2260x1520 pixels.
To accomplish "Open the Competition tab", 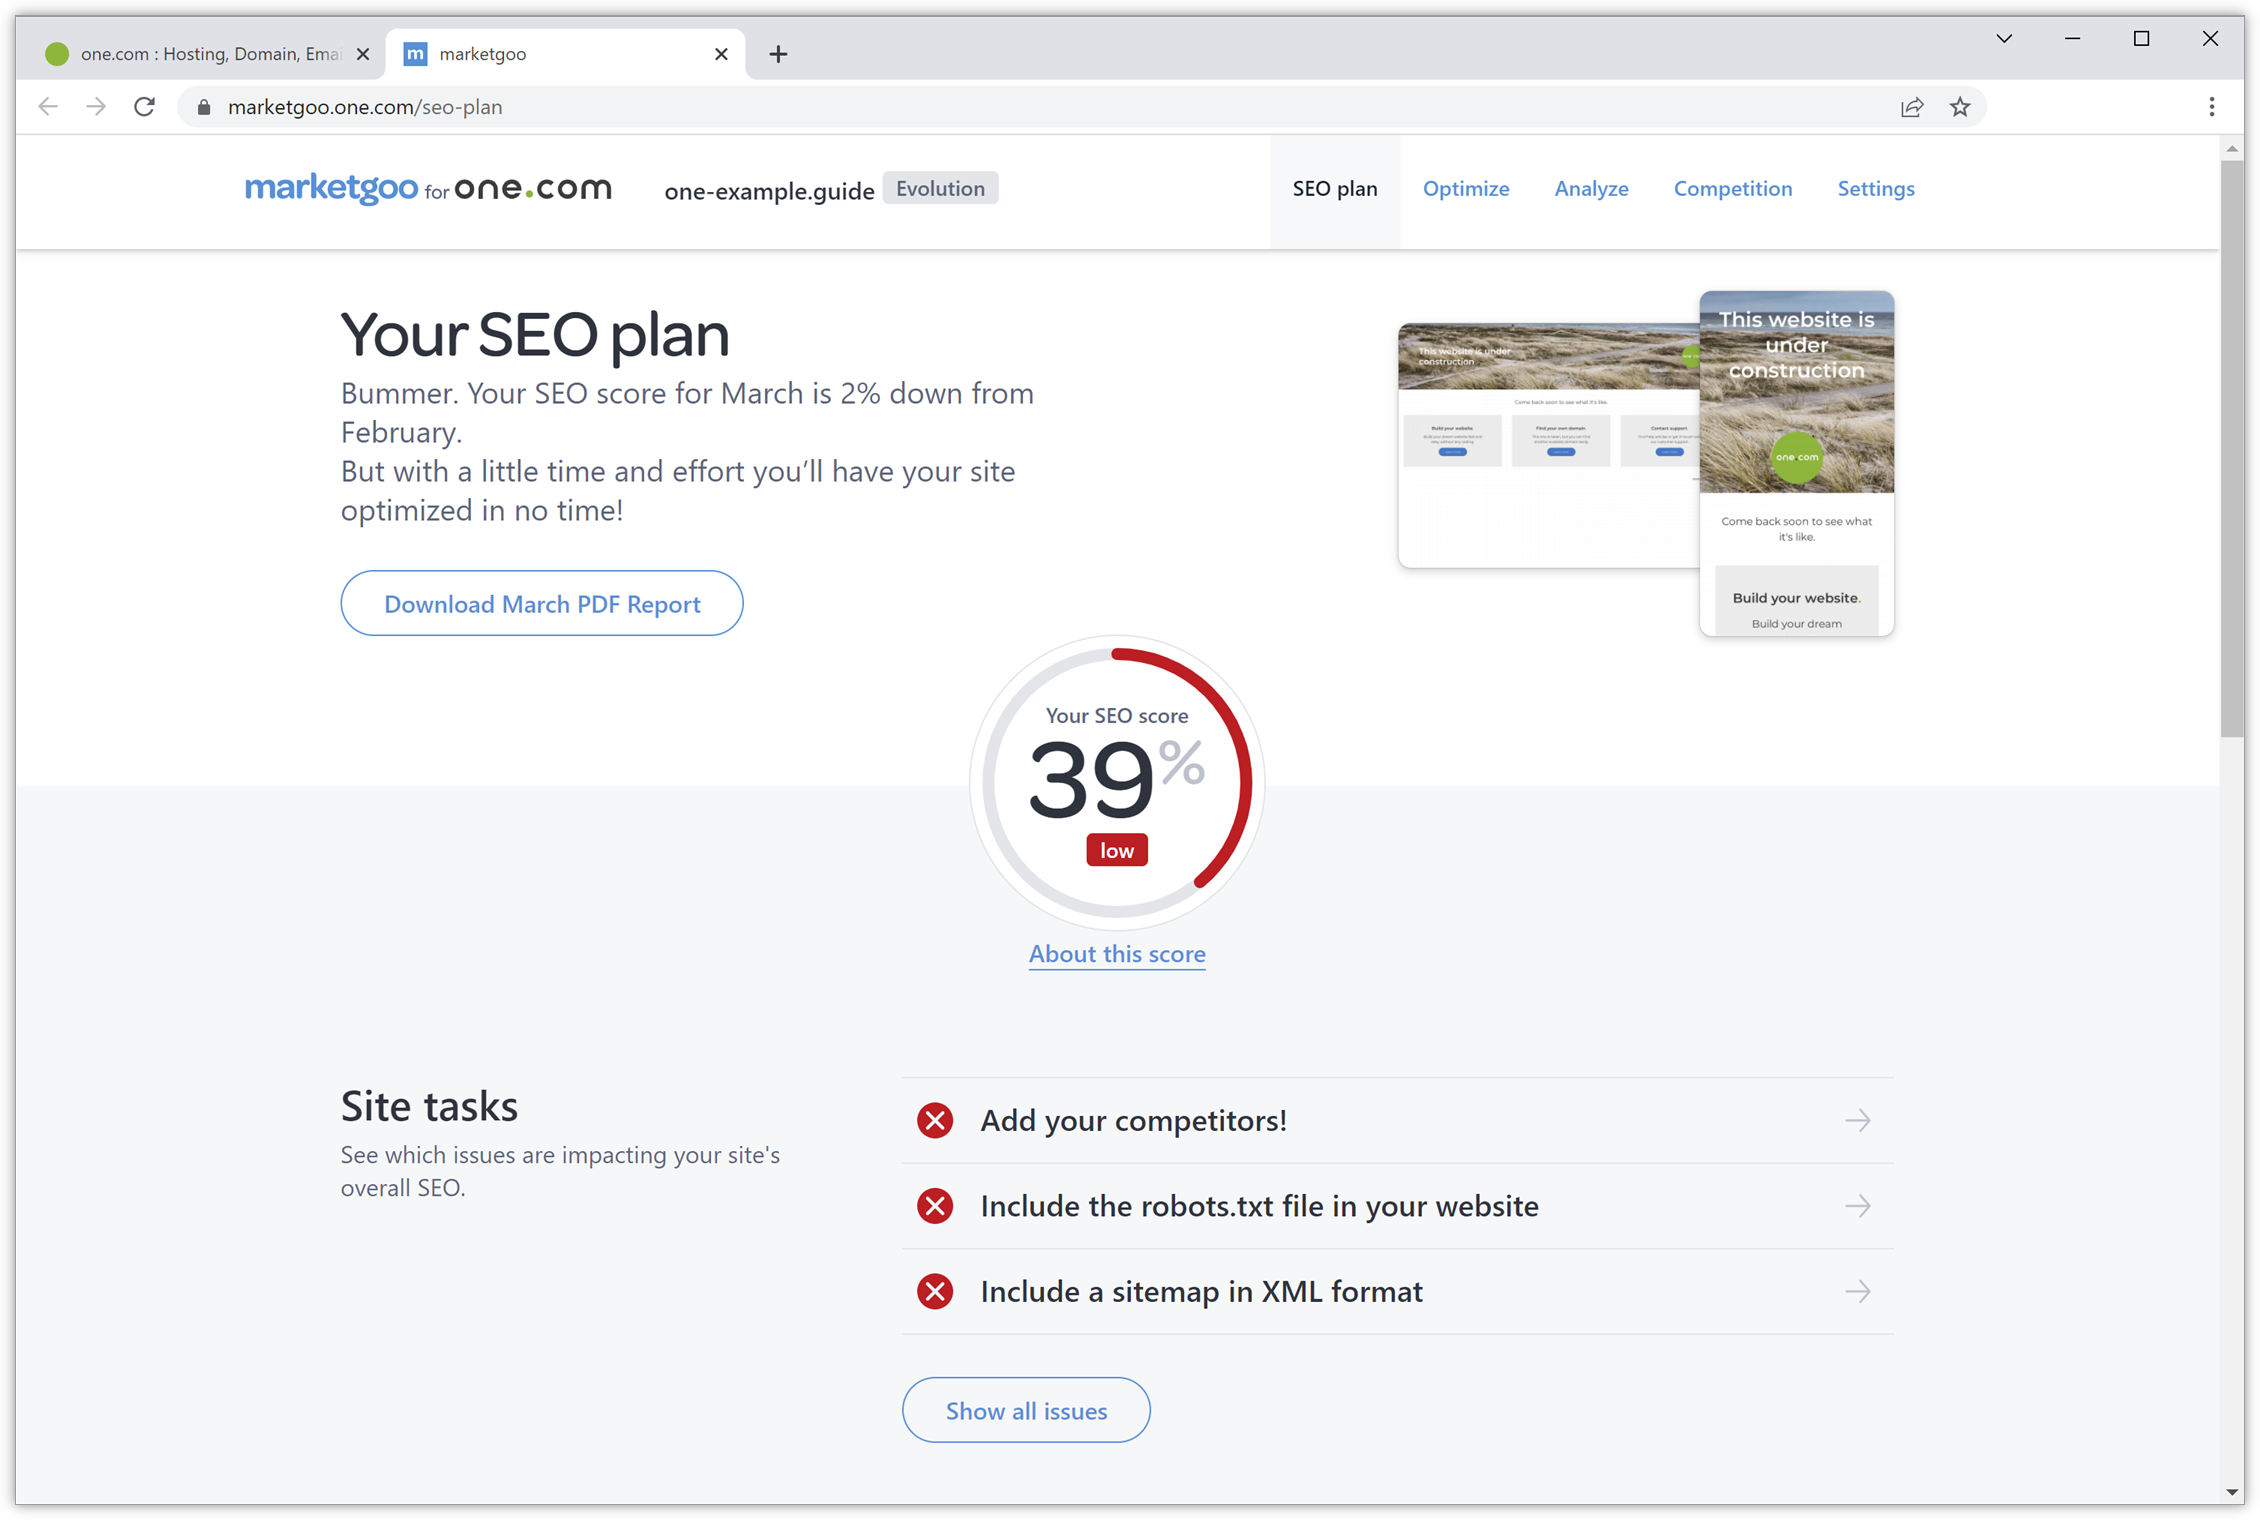I will 1732,189.
